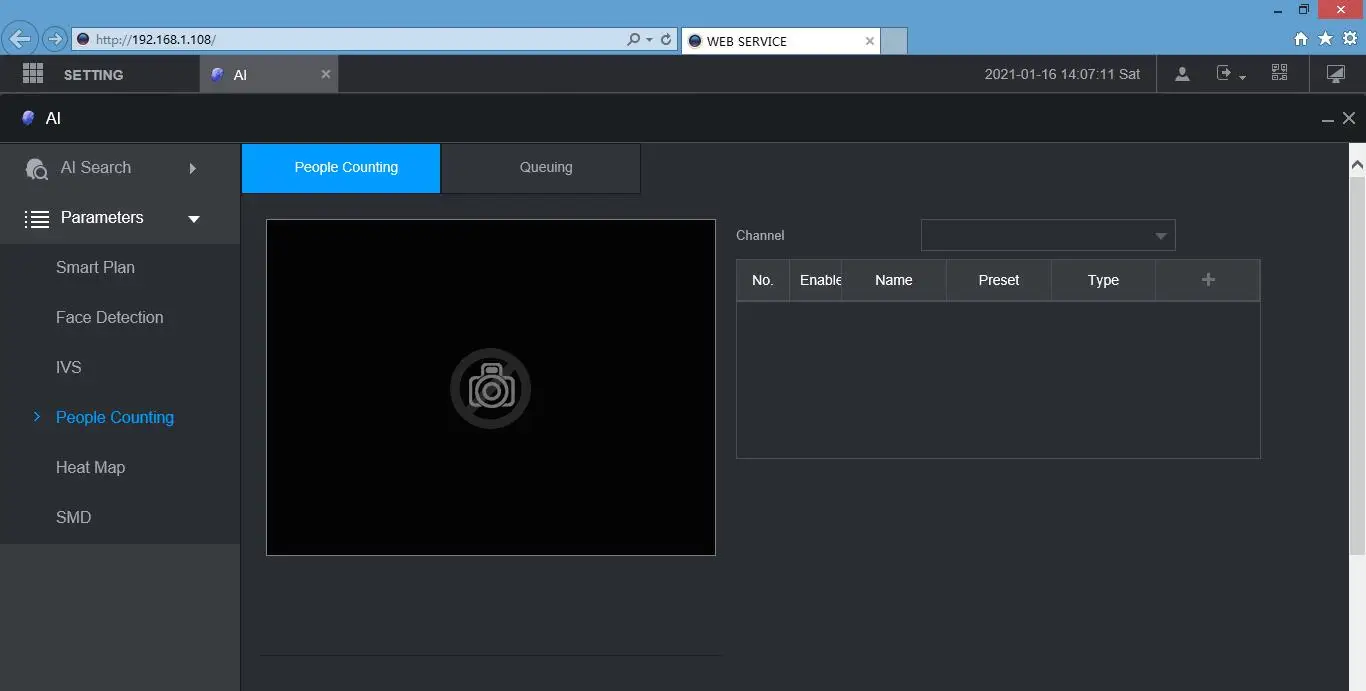This screenshot has width=1366, height=691.
Task: Open the Heat Map page
Action: pos(91,467)
